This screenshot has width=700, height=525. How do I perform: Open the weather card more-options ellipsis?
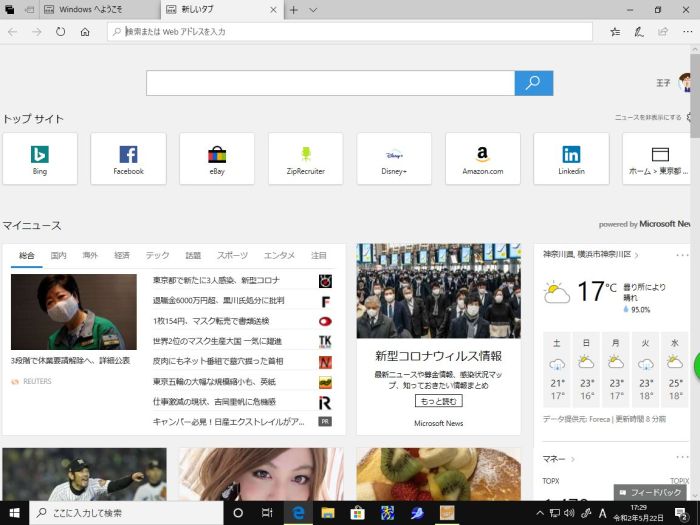click(x=678, y=255)
